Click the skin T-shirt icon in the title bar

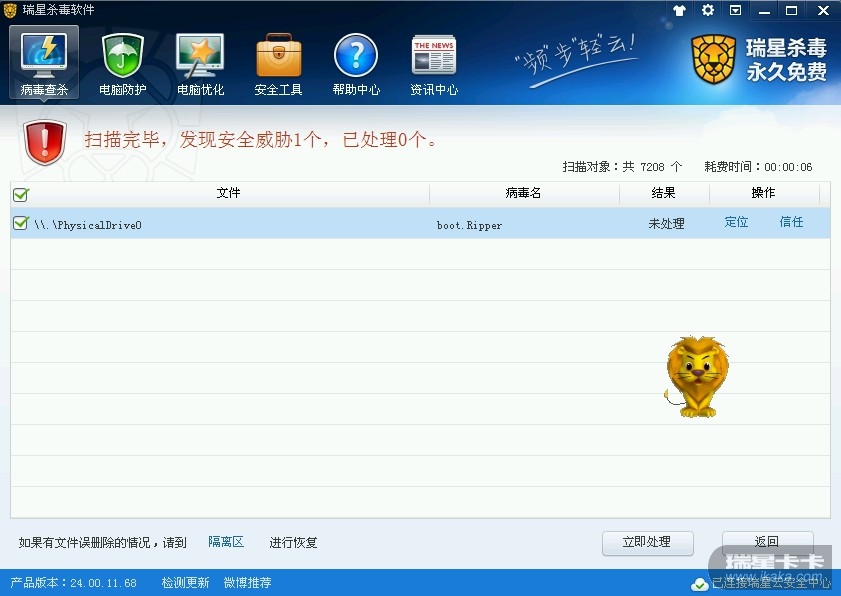680,10
